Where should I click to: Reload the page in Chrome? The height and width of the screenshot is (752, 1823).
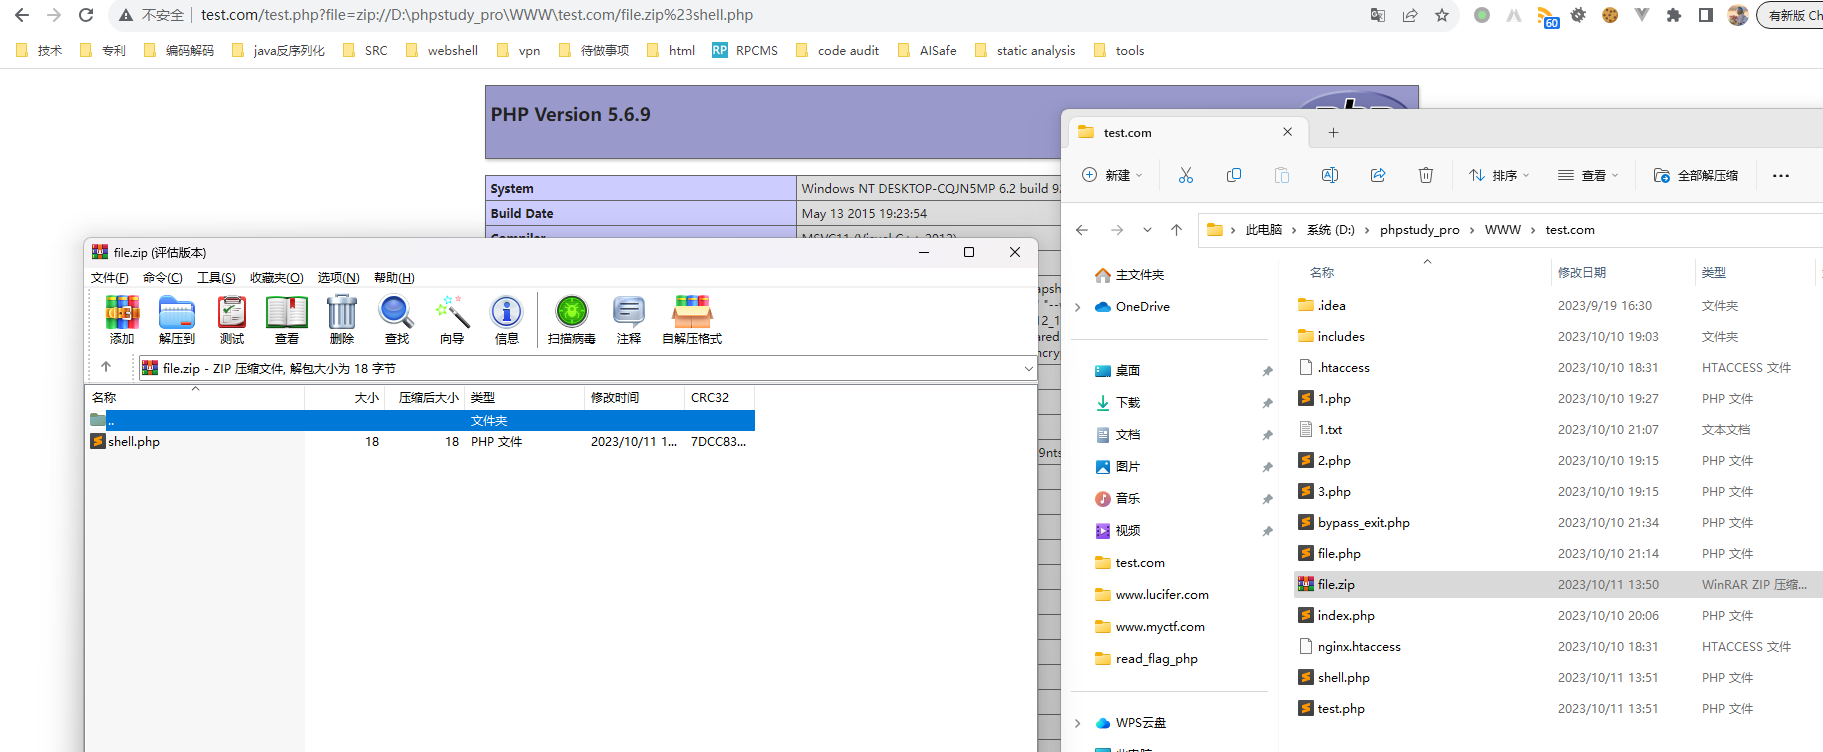click(x=86, y=15)
